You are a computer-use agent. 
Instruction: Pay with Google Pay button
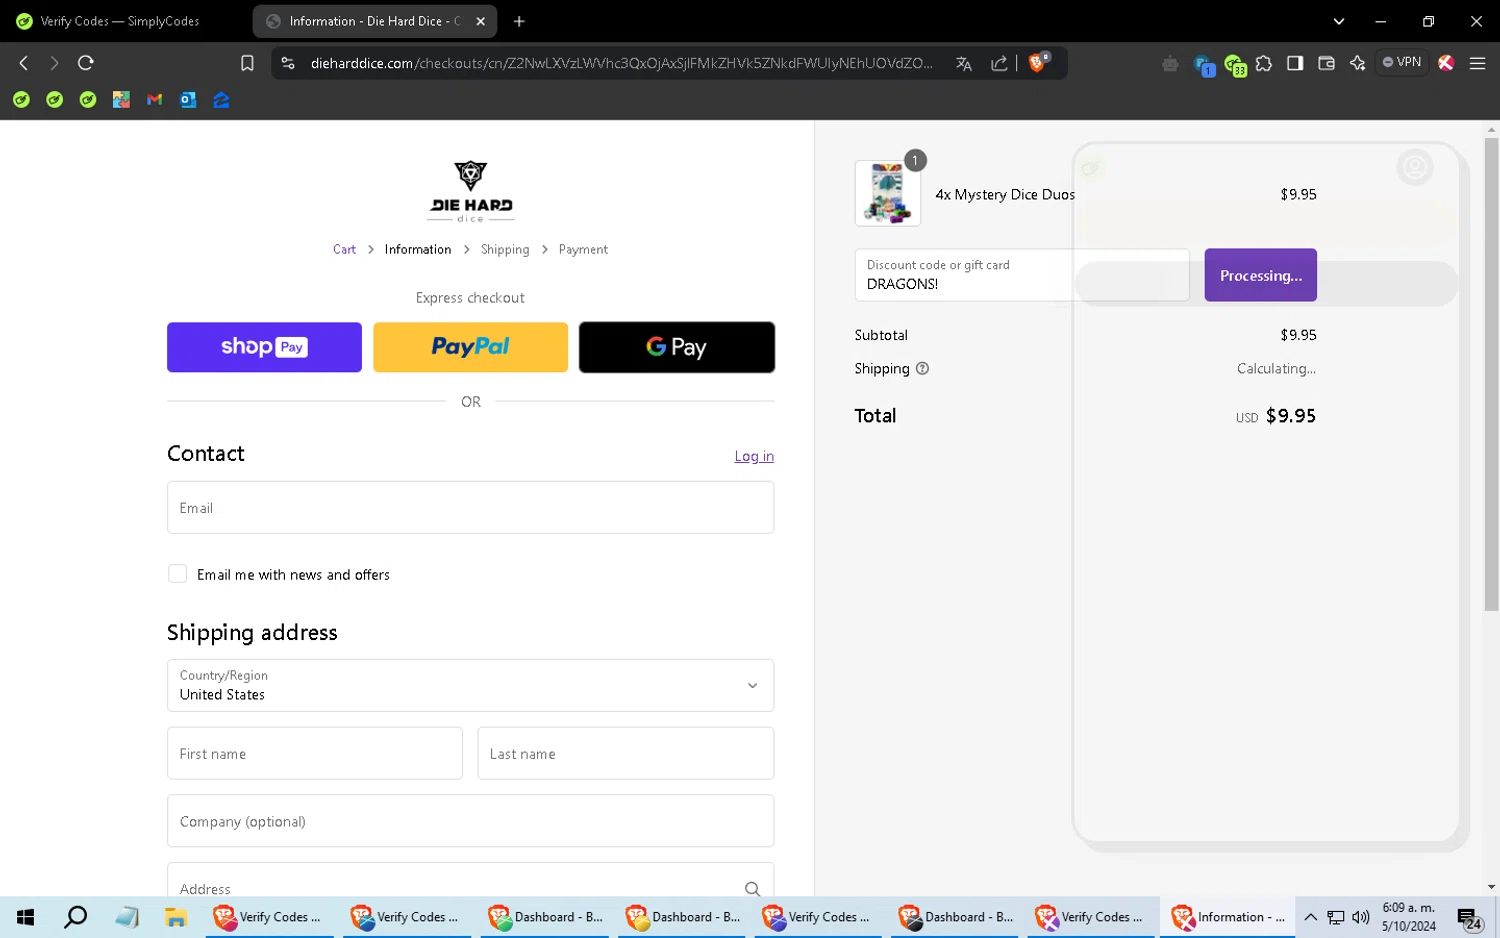(x=677, y=347)
